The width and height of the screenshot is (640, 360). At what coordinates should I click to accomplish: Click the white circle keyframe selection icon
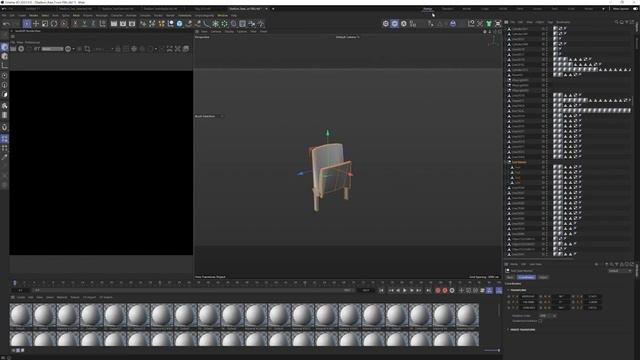tap(452, 290)
